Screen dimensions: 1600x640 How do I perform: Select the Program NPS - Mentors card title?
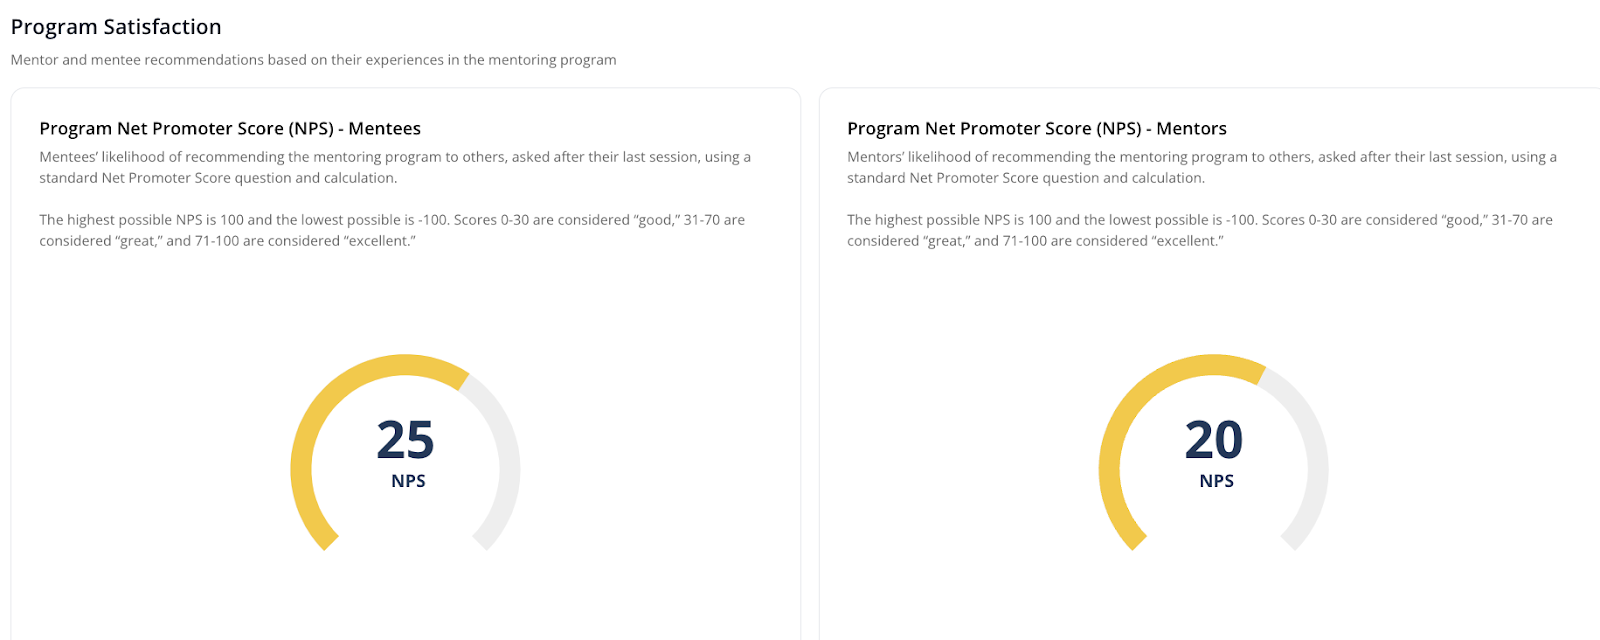click(x=1036, y=129)
